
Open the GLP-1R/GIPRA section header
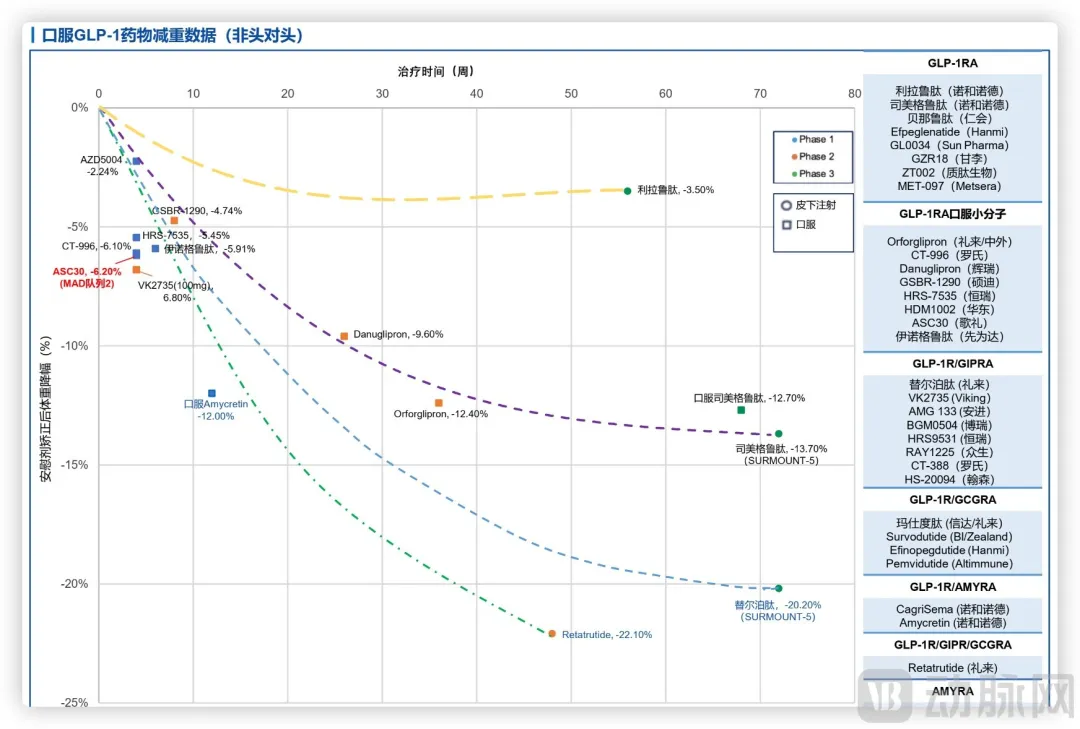(952, 364)
